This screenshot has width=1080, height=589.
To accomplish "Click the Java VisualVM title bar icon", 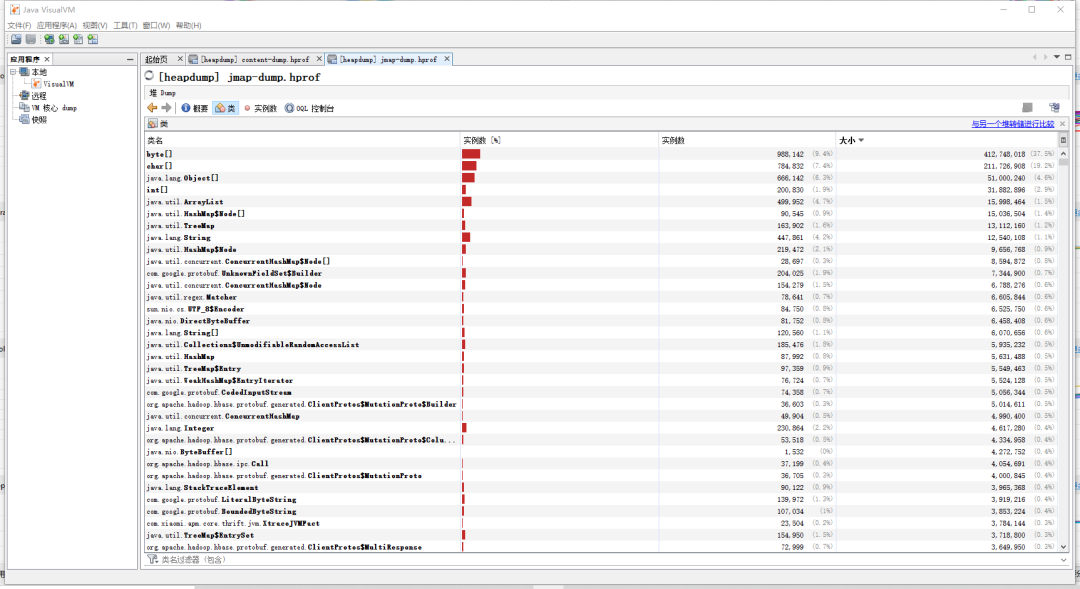I will point(14,10).
